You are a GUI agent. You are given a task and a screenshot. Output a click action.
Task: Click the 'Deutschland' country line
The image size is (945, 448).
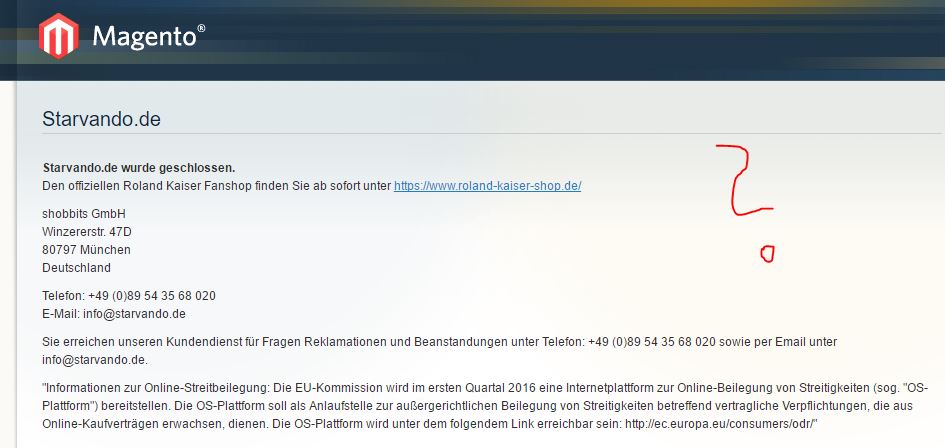tap(77, 268)
